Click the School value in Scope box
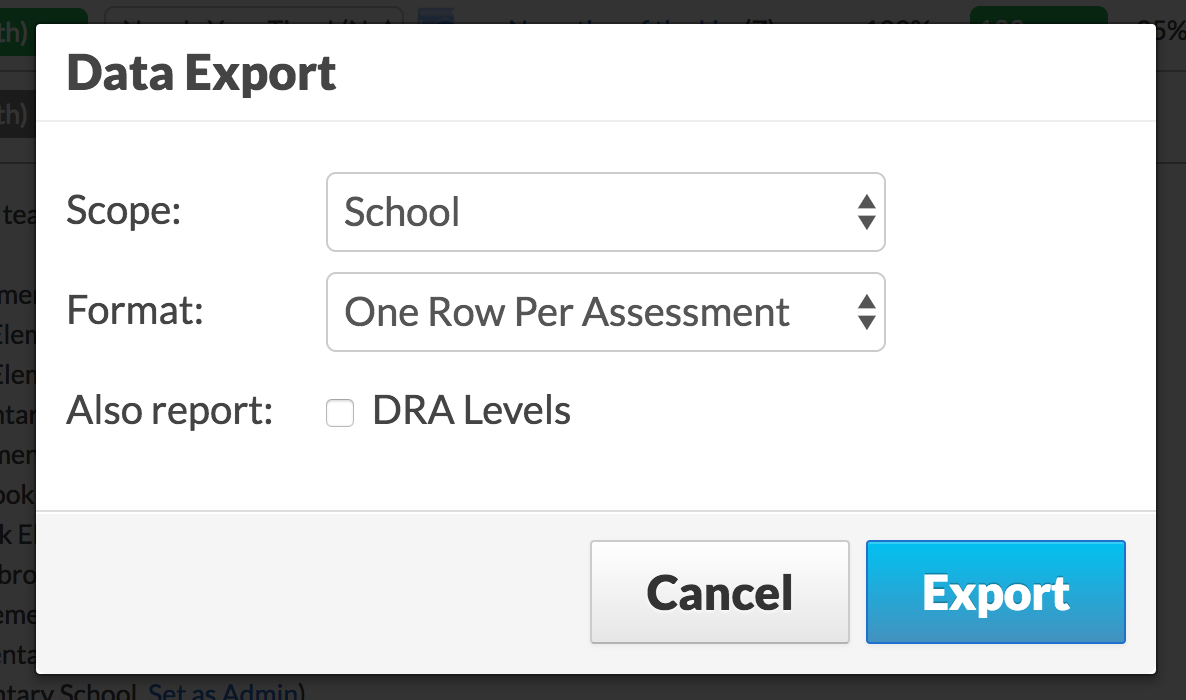 (x=402, y=212)
